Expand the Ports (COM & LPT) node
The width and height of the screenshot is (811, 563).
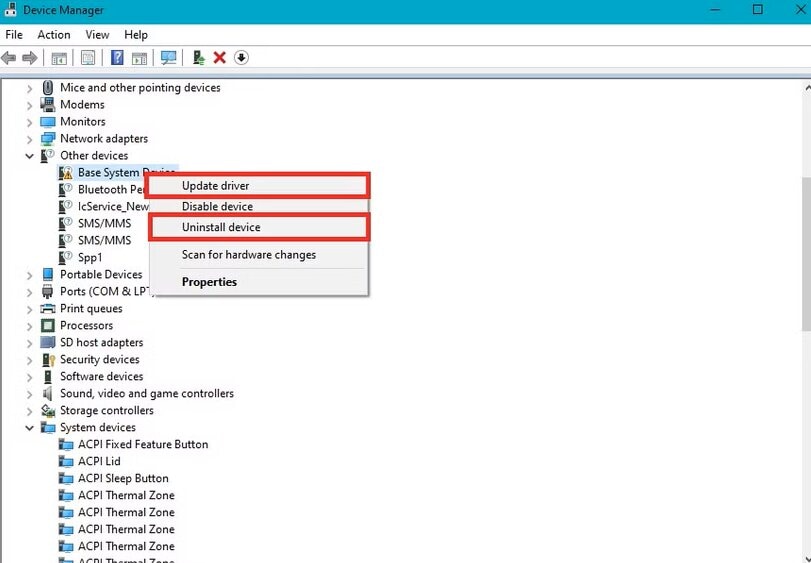click(x=29, y=292)
